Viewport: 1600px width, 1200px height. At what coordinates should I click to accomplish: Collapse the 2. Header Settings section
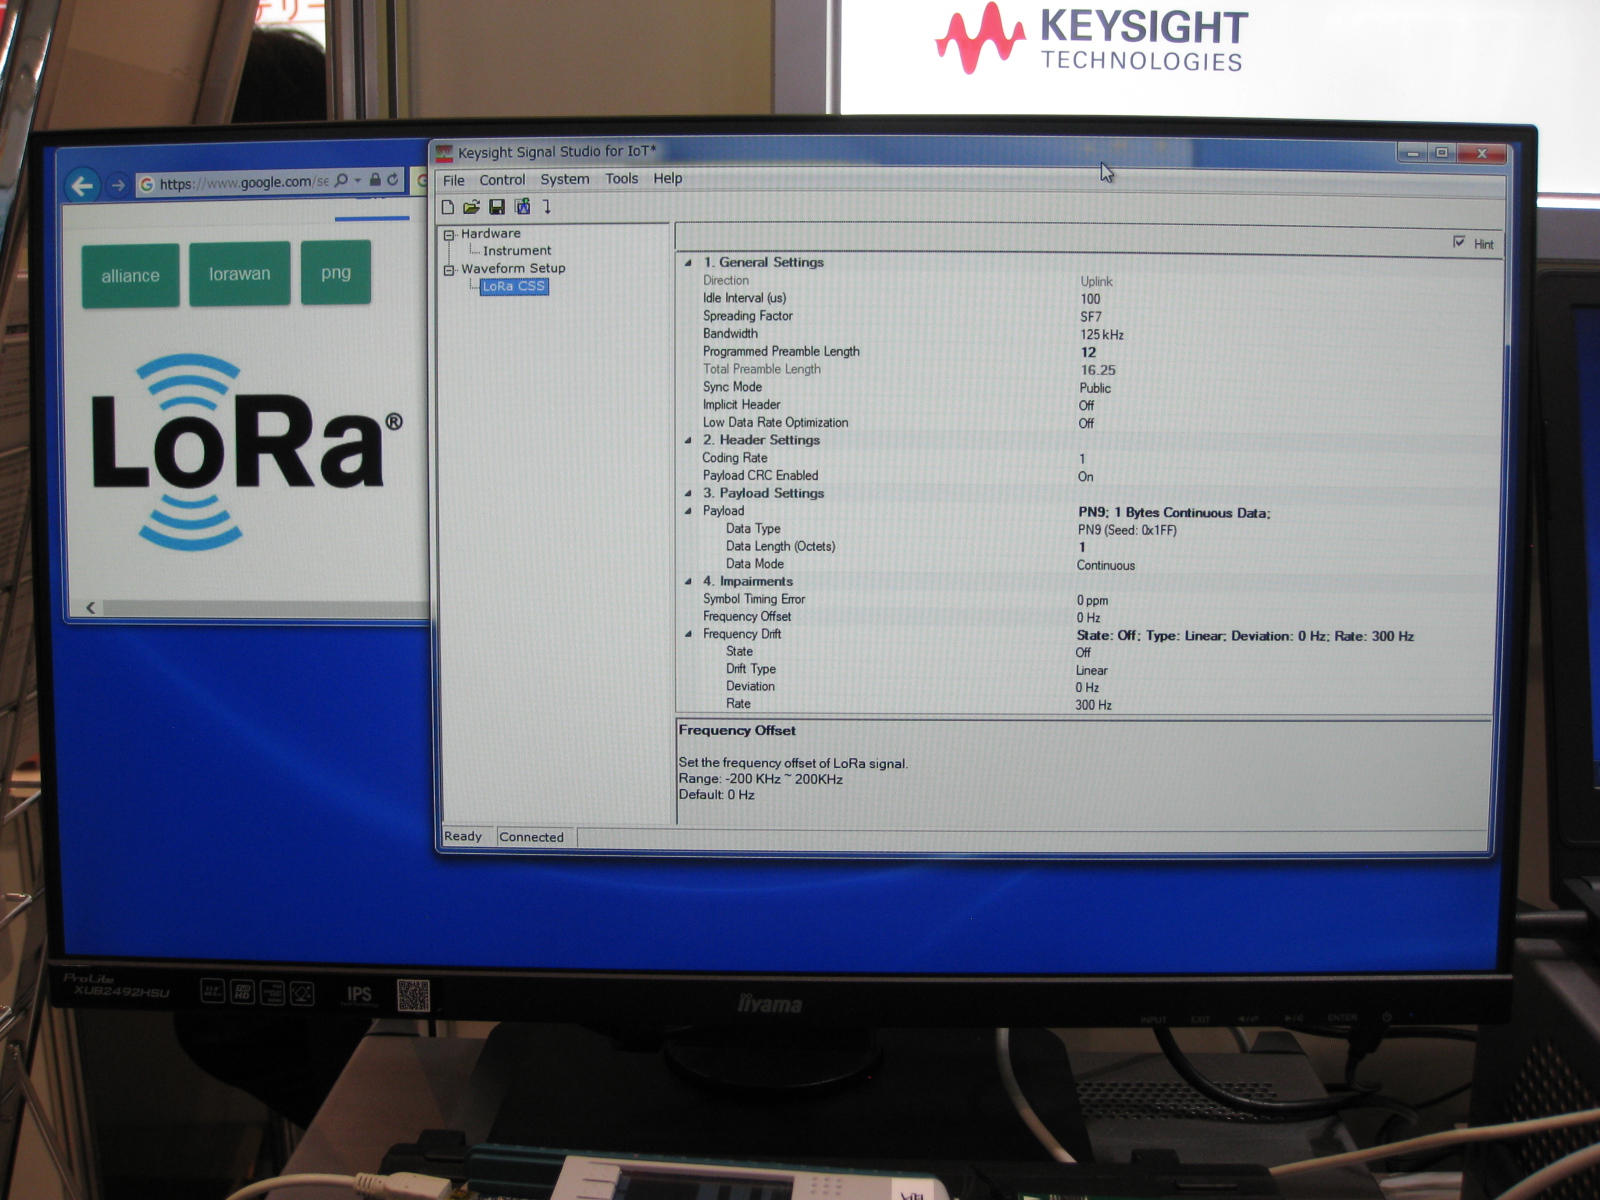click(x=688, y=441)
